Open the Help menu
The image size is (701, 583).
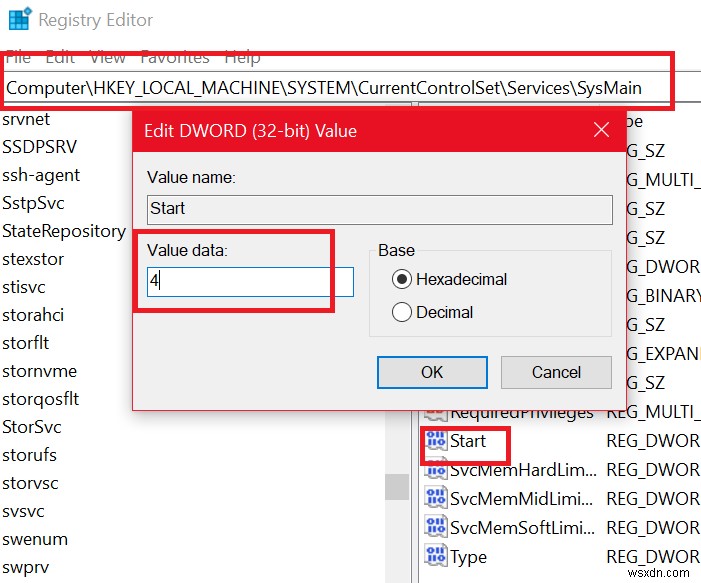[x=243, y=57]
